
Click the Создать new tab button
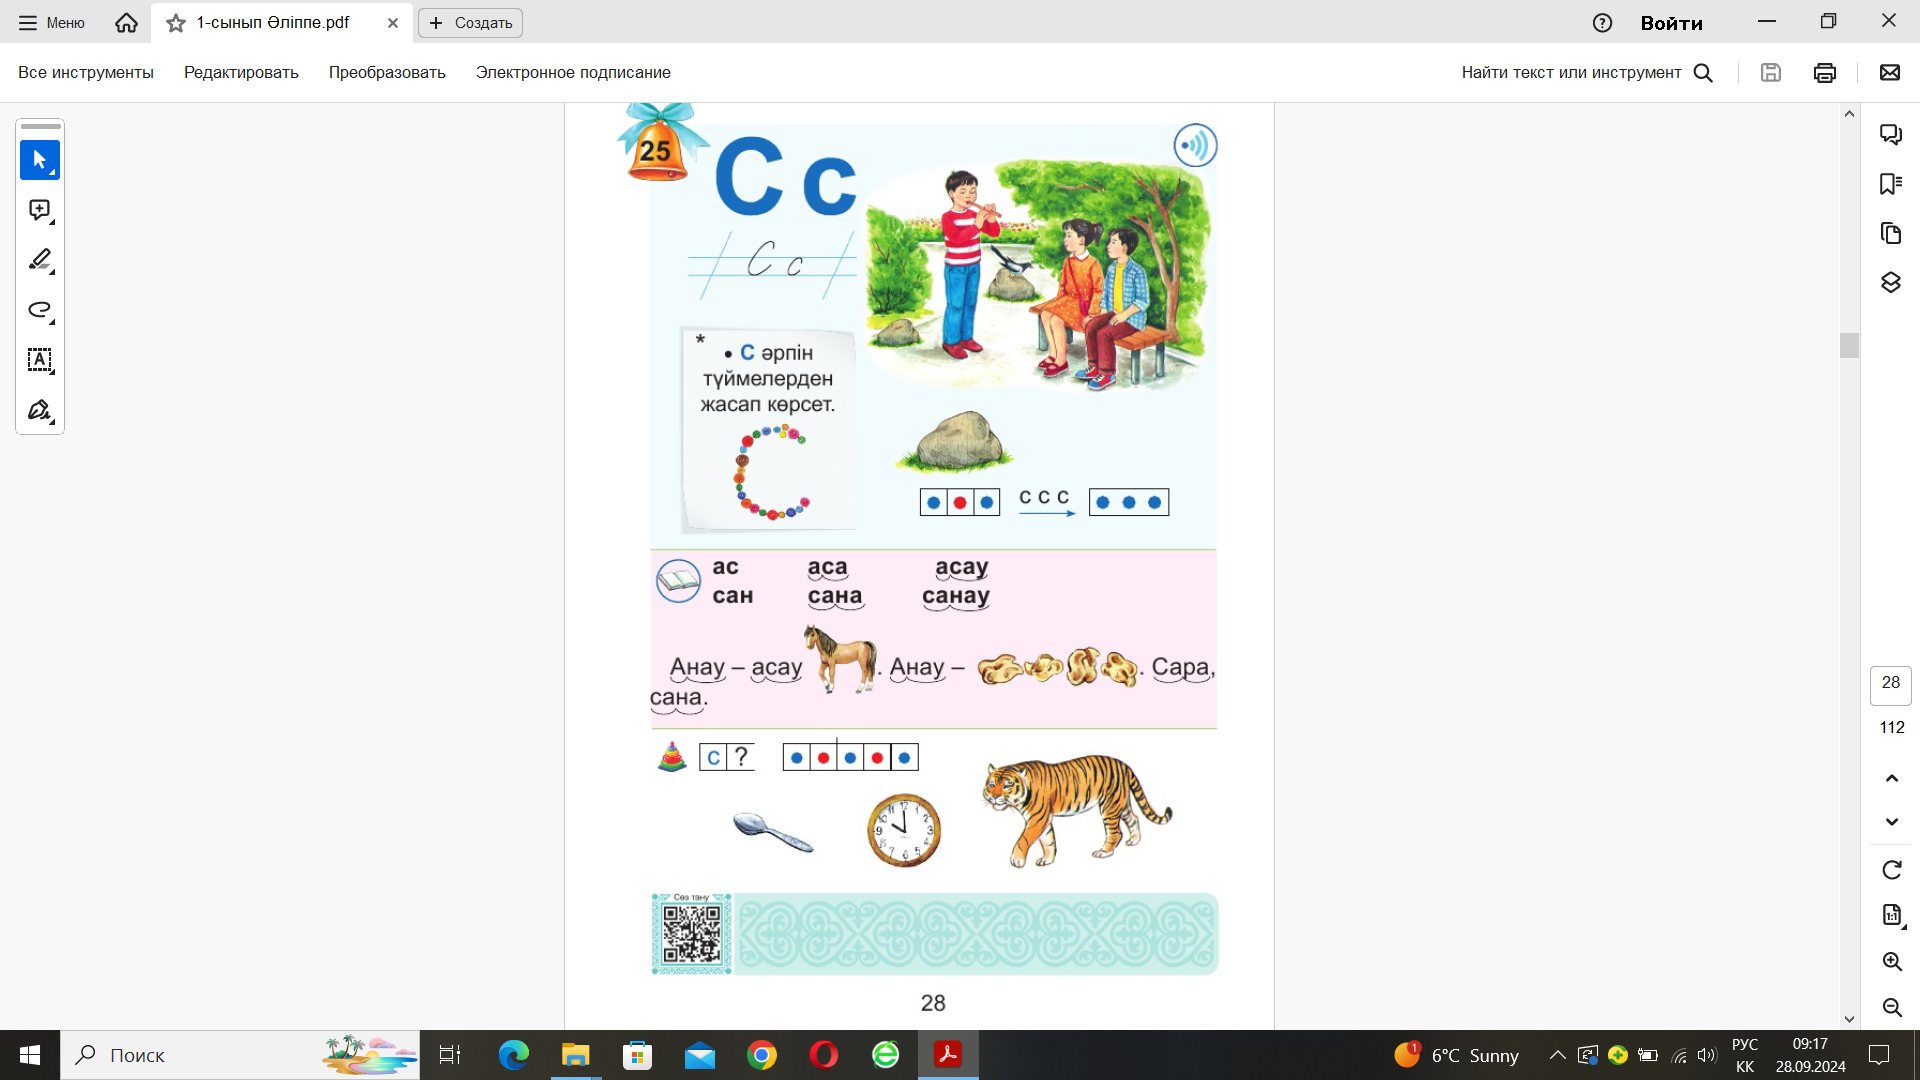[x=470, y=23]
